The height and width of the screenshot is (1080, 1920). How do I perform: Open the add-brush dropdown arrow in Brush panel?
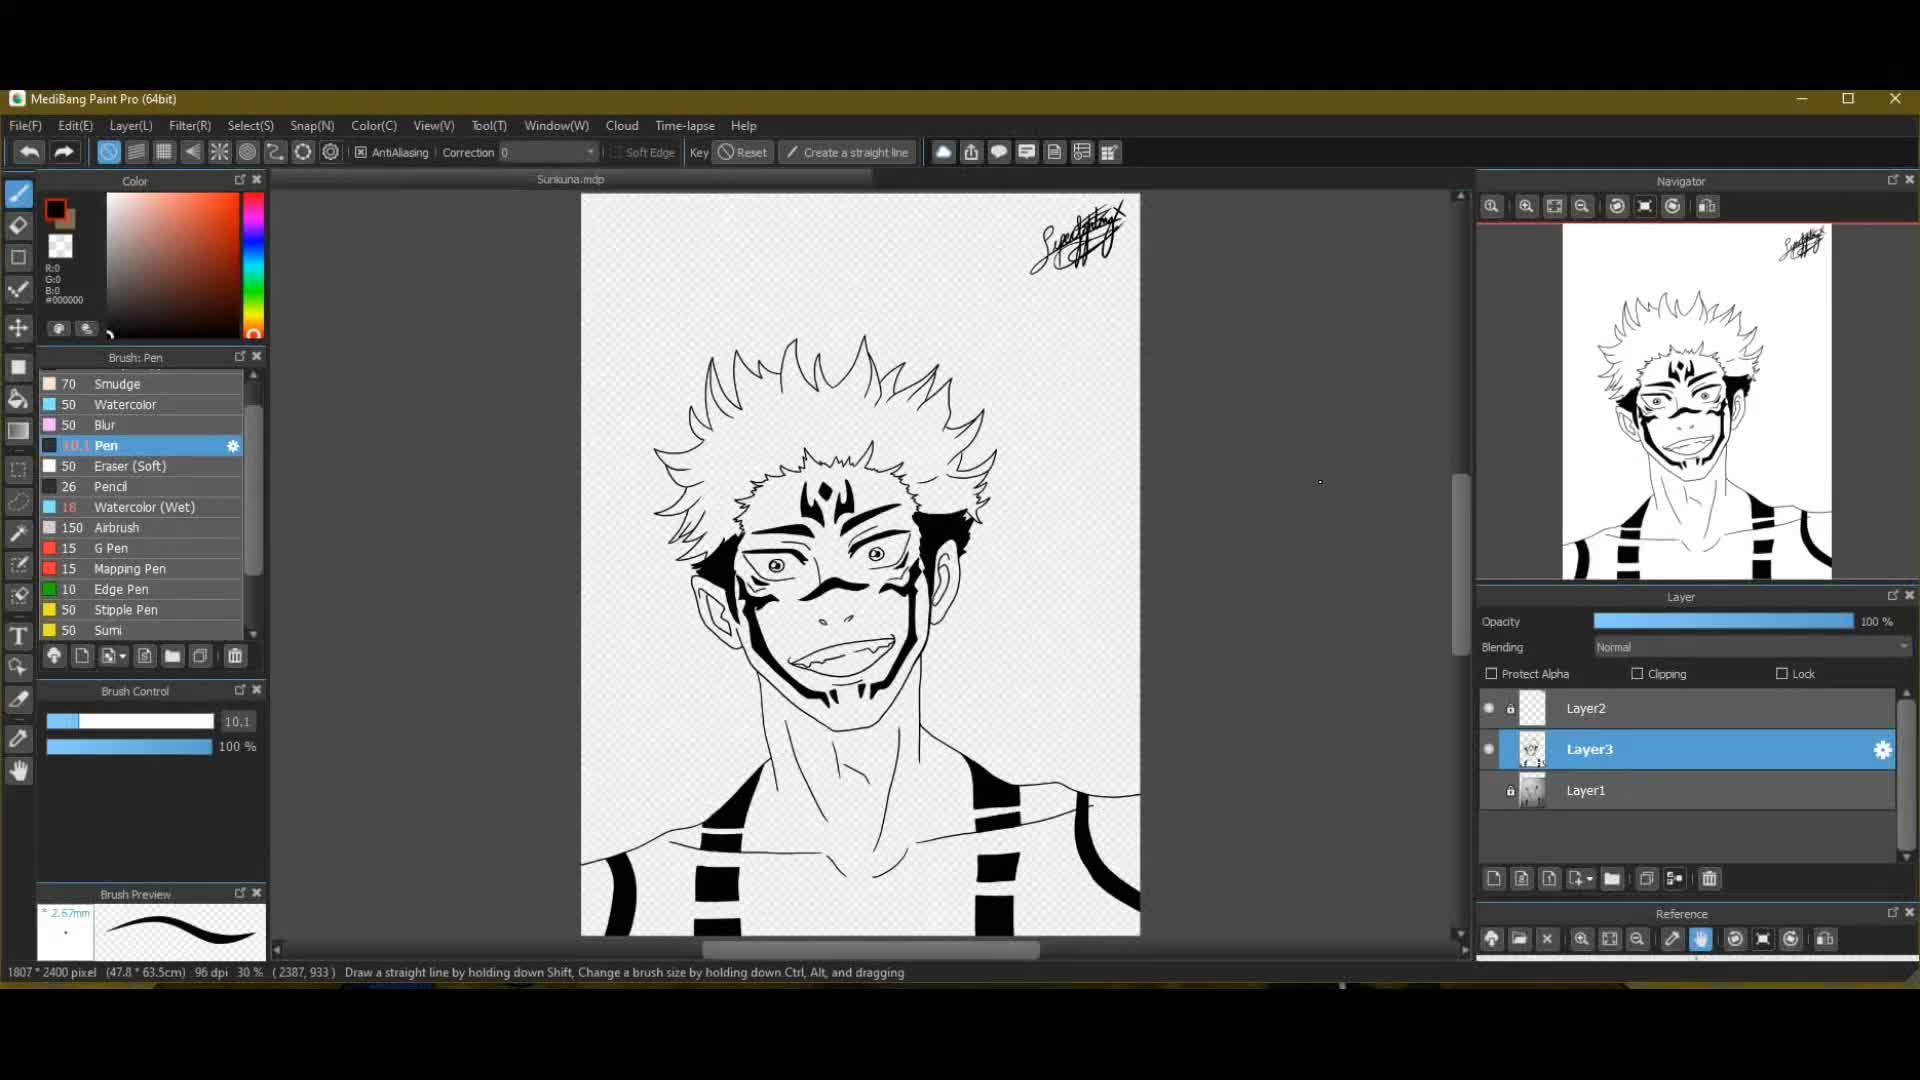(x=123, y=656)
